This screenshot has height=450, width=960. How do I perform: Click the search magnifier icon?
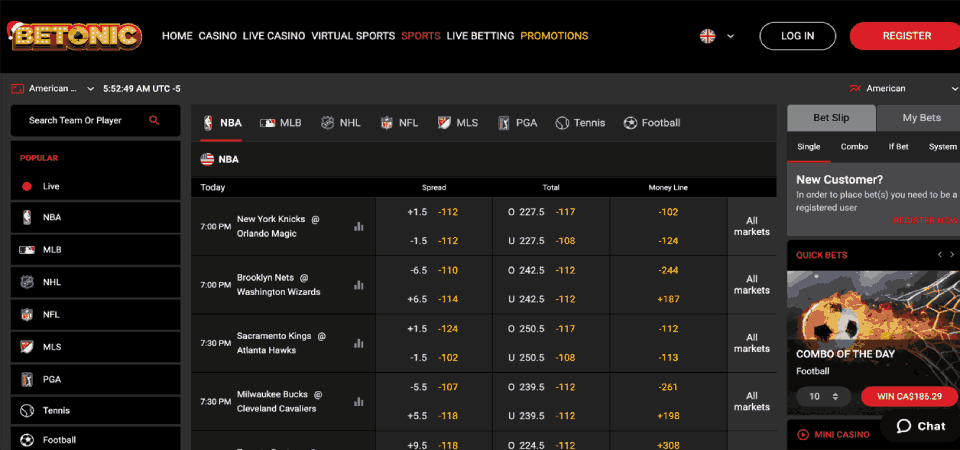click(154, 120)
